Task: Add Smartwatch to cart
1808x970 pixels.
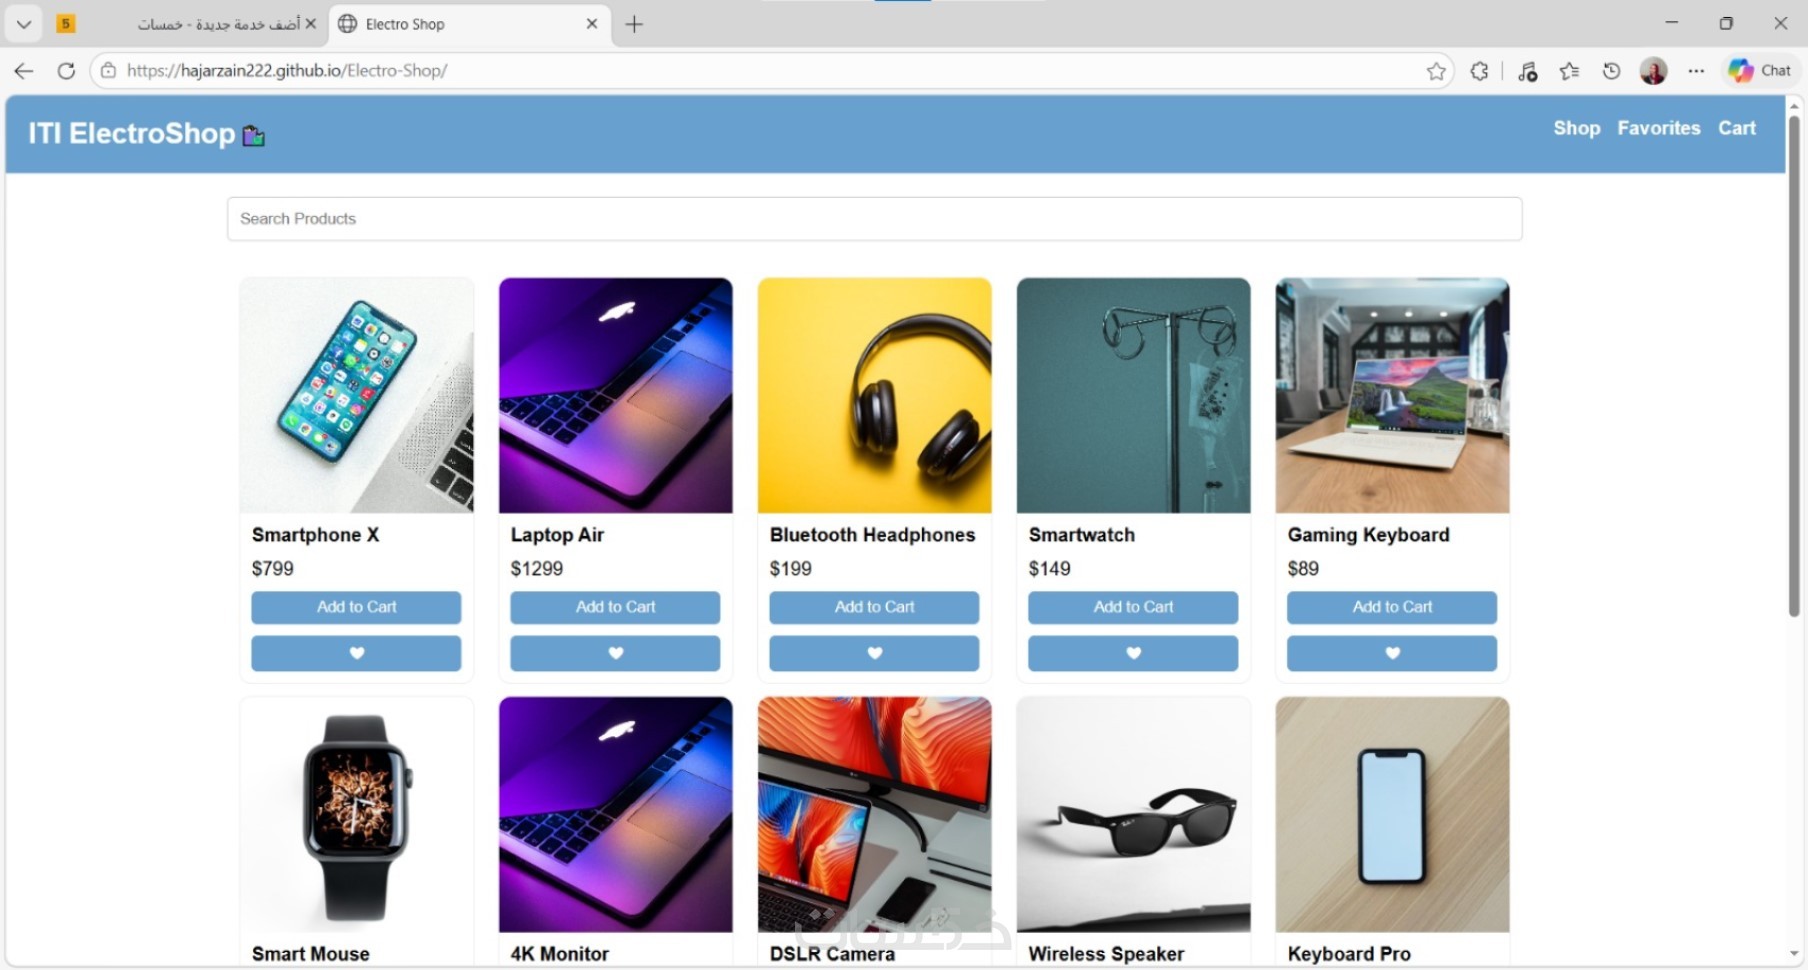Action: click(x=1133, y=607)
